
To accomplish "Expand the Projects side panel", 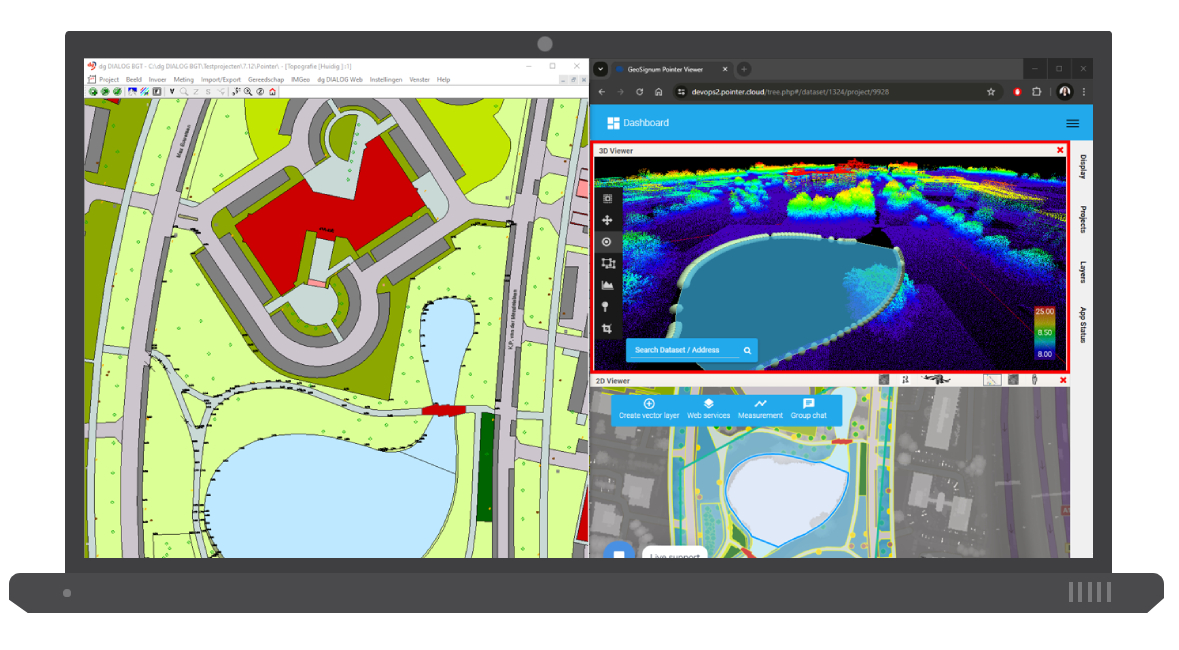I will (x=1082, y=220).
